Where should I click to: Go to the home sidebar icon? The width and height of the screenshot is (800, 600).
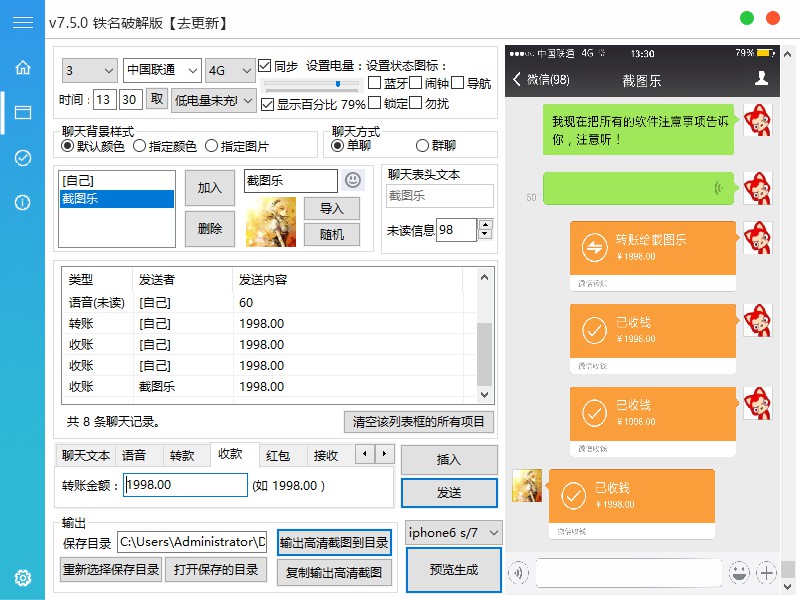click(x=22, y=67)
